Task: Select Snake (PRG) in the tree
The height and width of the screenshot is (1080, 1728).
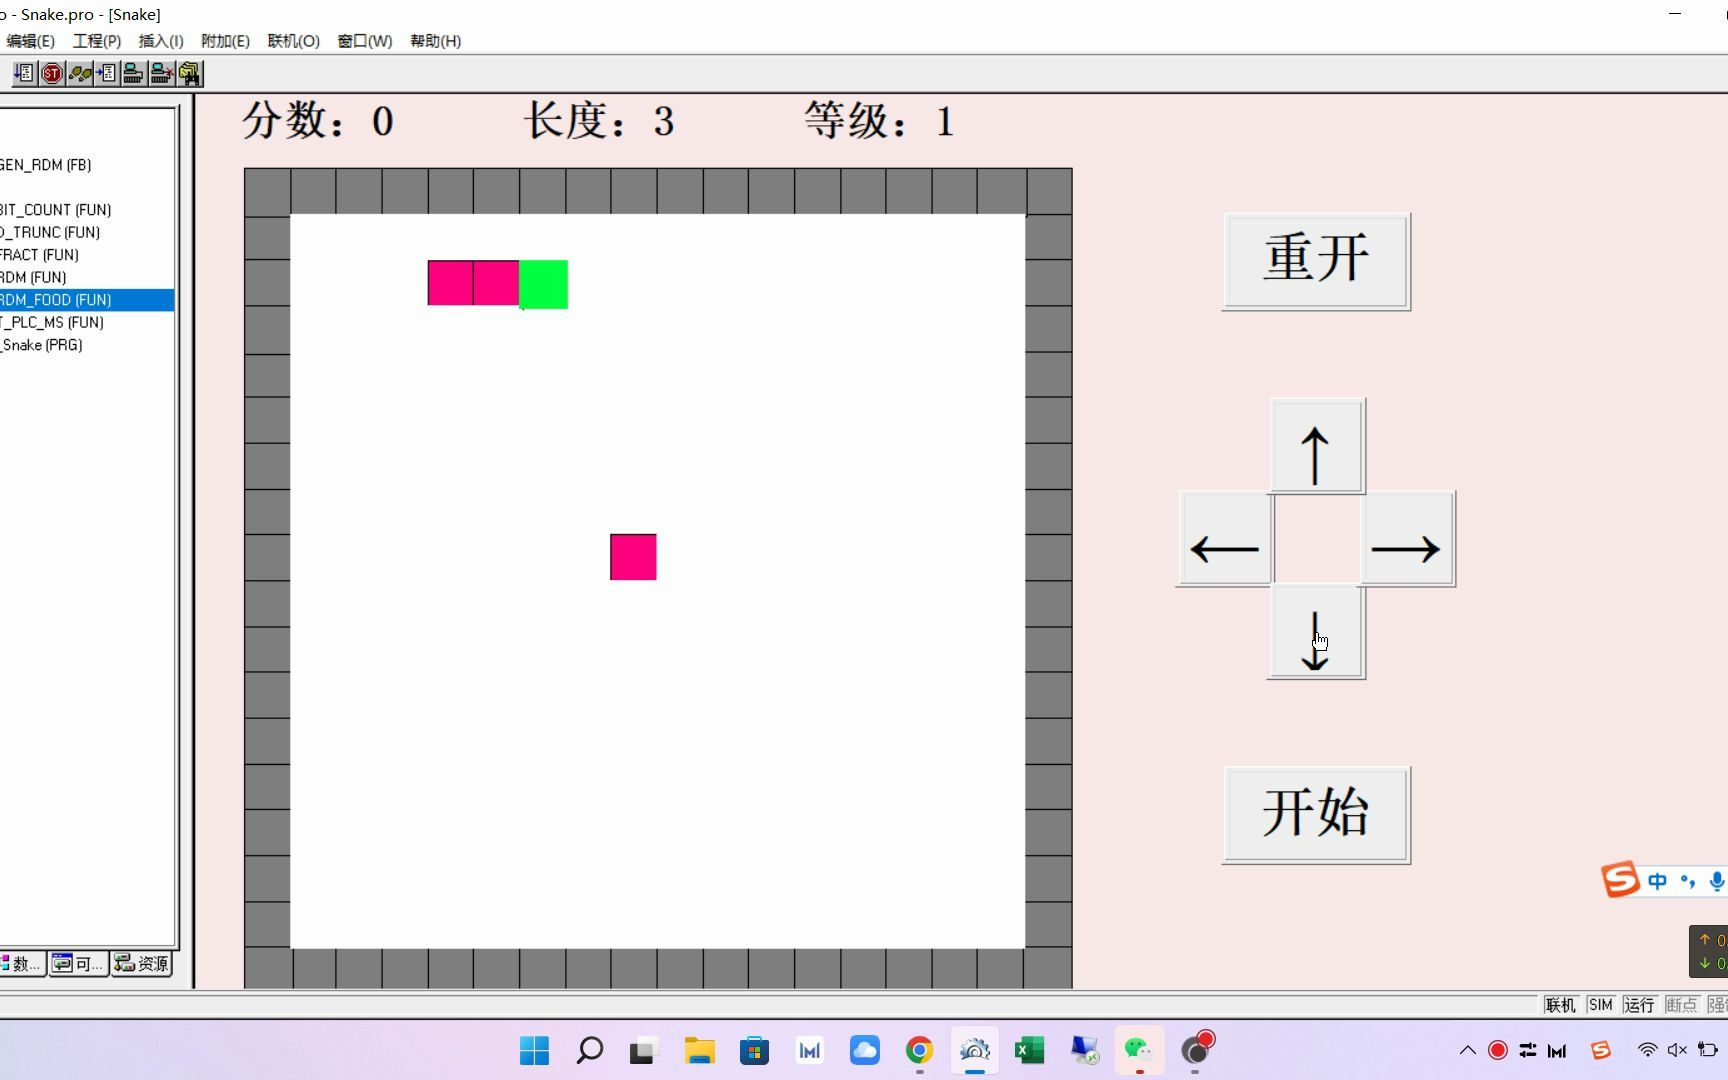Action: 42,345
